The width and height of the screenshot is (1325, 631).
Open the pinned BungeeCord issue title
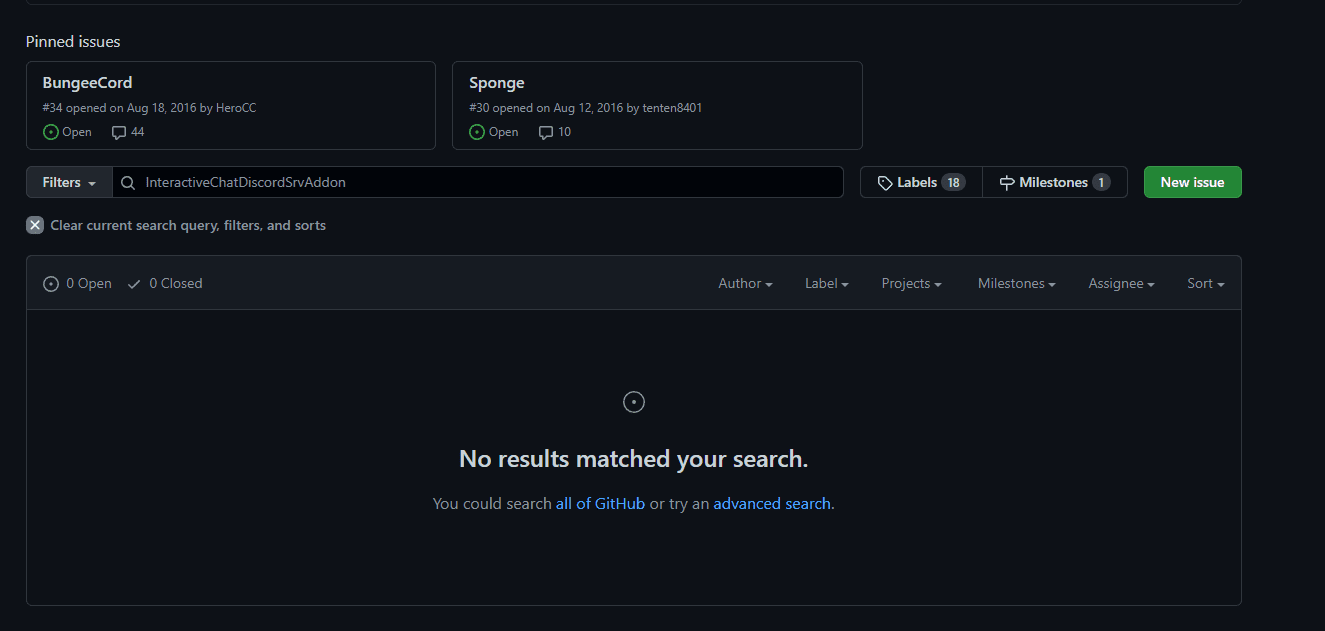[87, 83]
